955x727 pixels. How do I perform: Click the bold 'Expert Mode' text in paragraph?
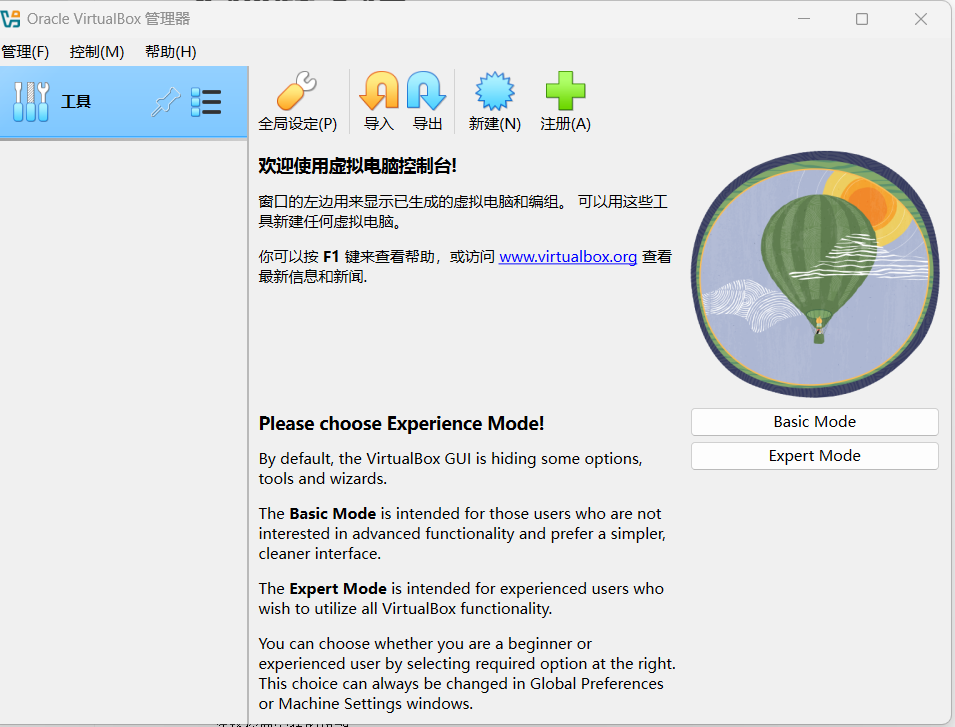338,589
